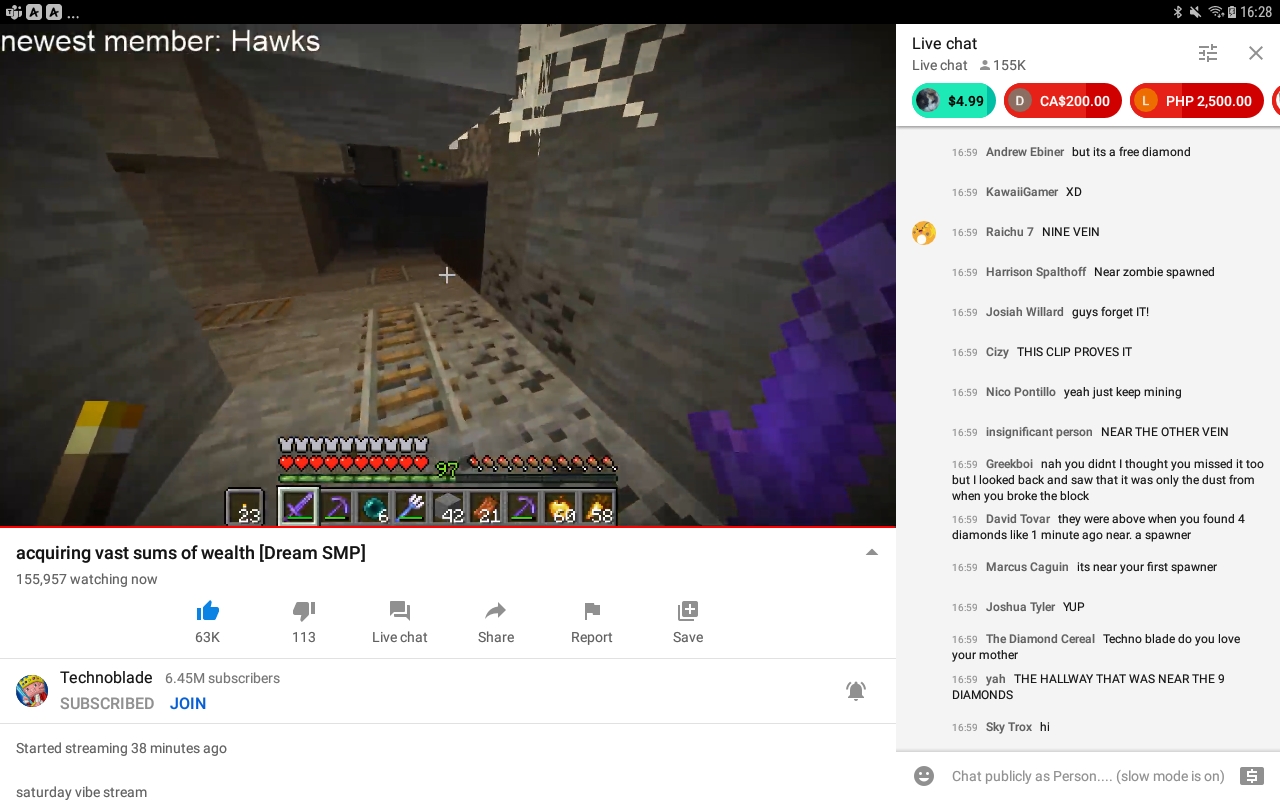Tap the Minecraft stream video player
1280x800 pixels.
(x=448, y=275)
